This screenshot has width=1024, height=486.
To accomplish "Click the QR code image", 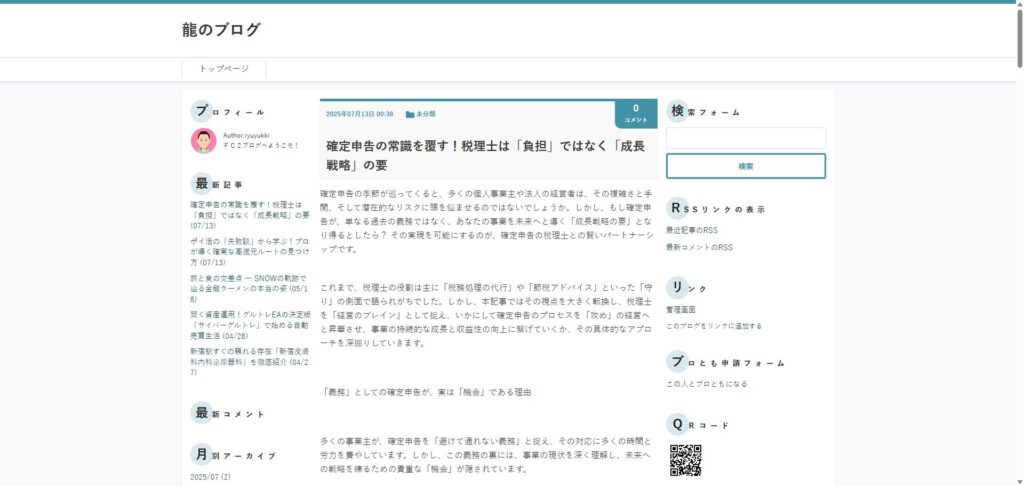I will pos(685,460).
